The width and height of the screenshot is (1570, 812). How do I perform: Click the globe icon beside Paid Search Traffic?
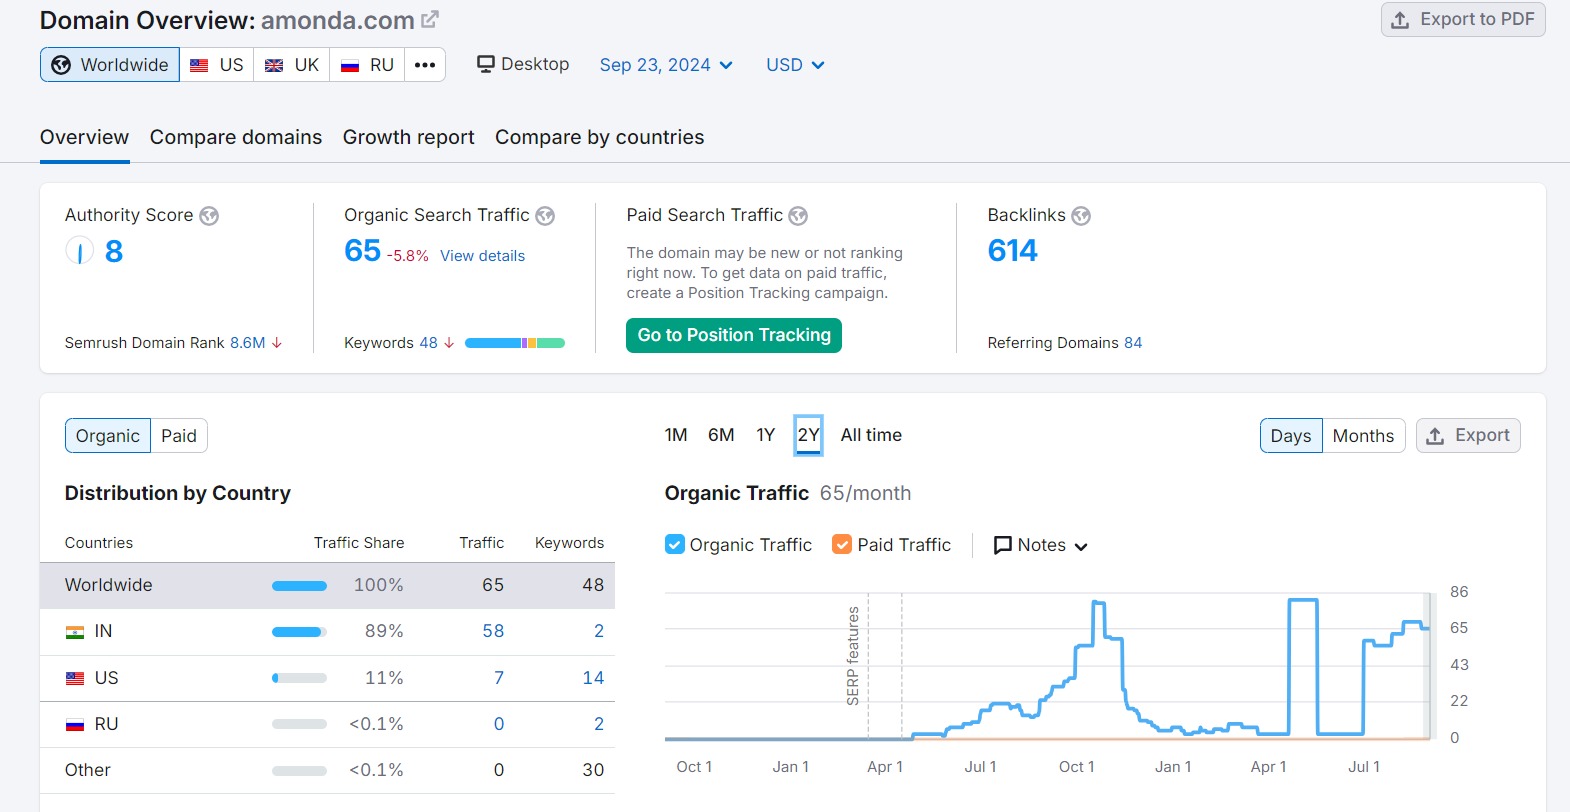tap(798, 216)
